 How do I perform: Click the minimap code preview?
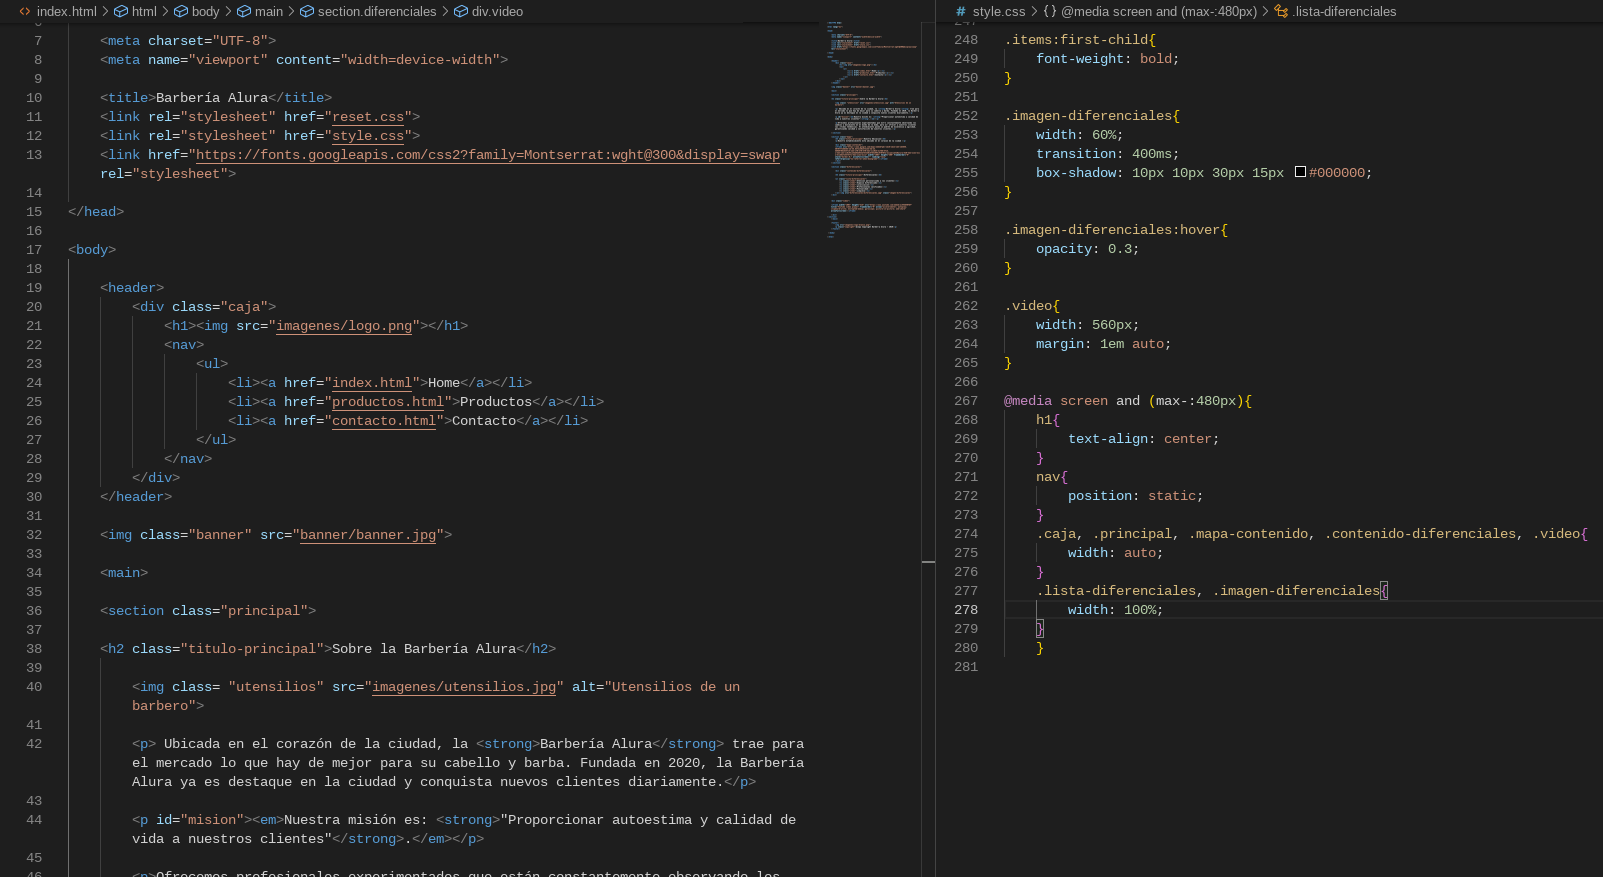click(872, 128)
